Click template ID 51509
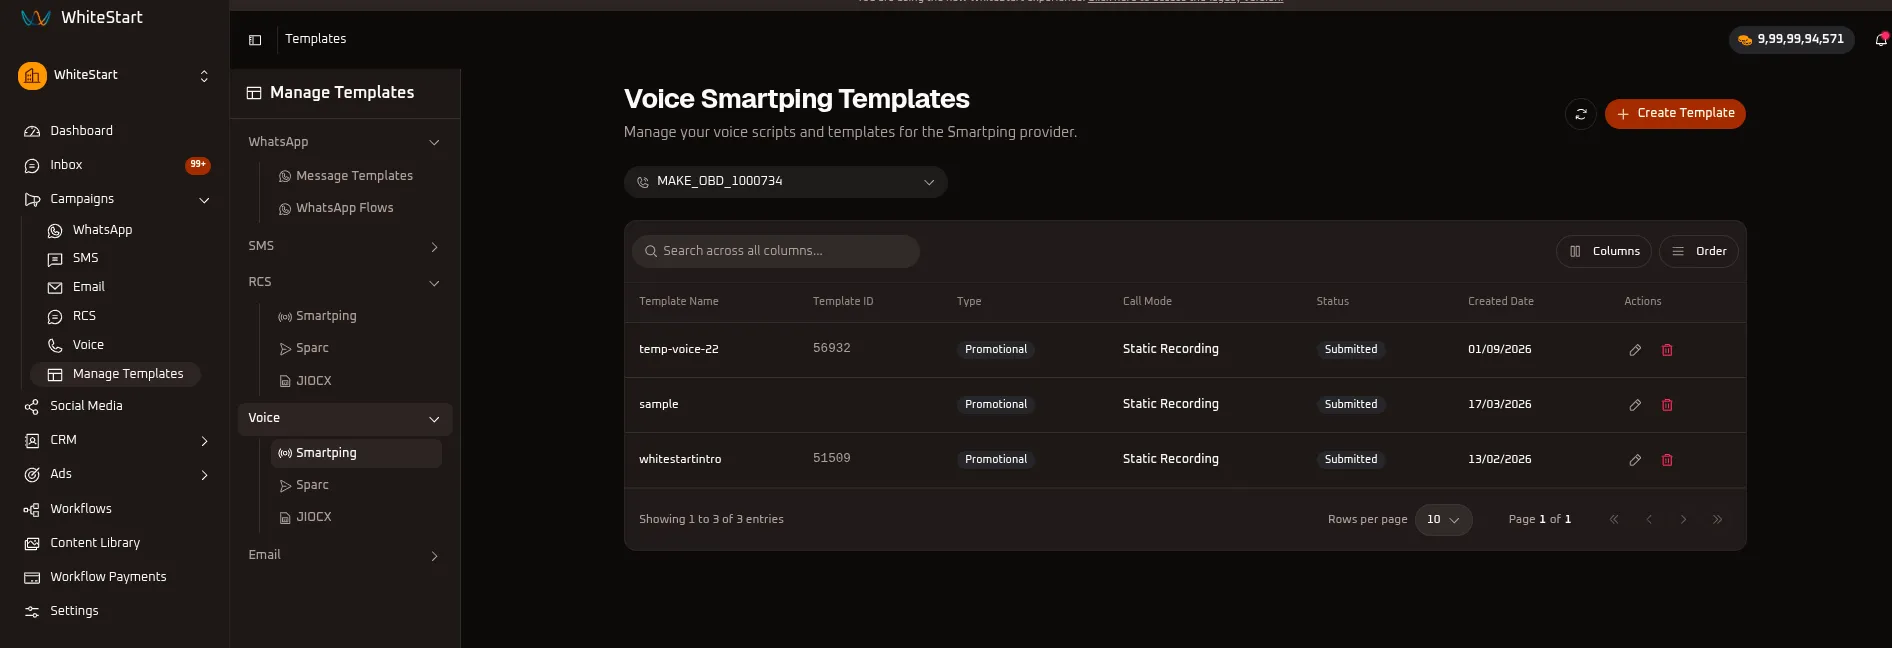 [x=831, y=458]
